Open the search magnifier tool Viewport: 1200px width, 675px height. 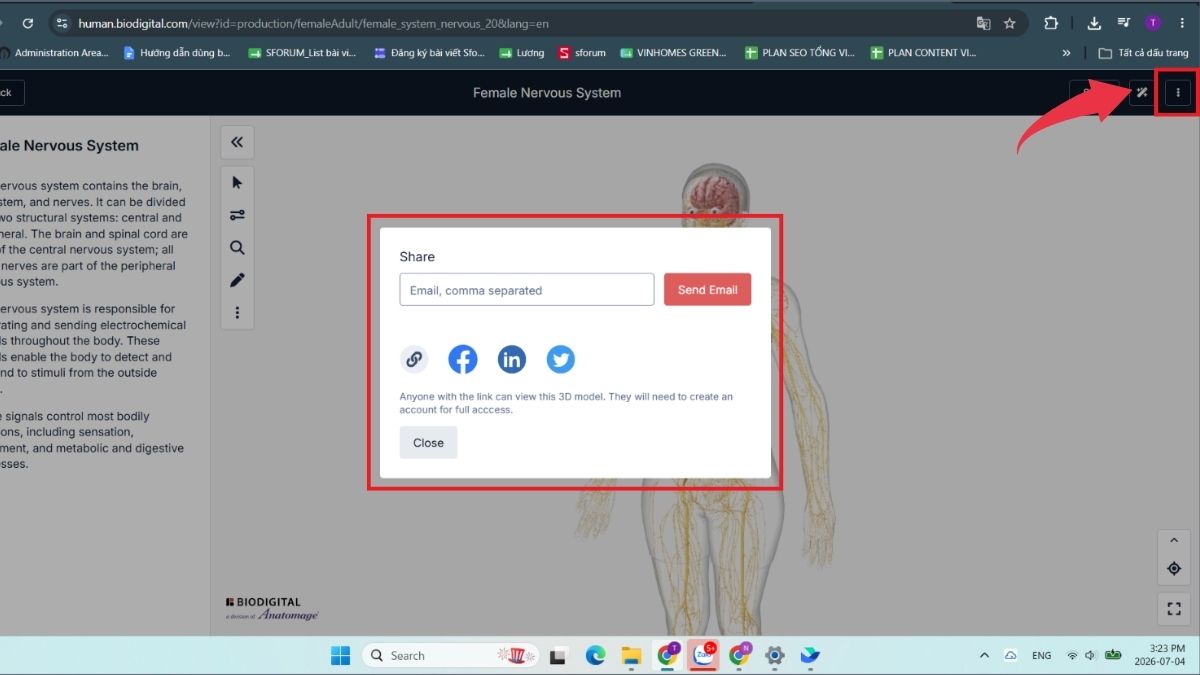pyautogui.click(x=237, y=247)
